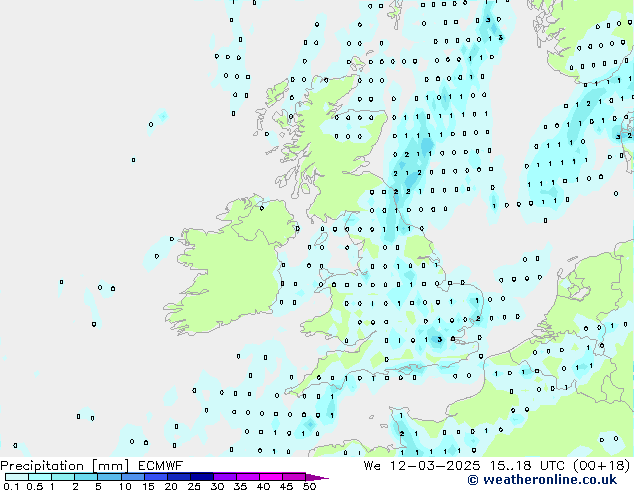This screenshot has width=634, height=490.
Task: Click the "(00+18)" forecast run label
Action: pyautogui.click(x=602, y=466)
